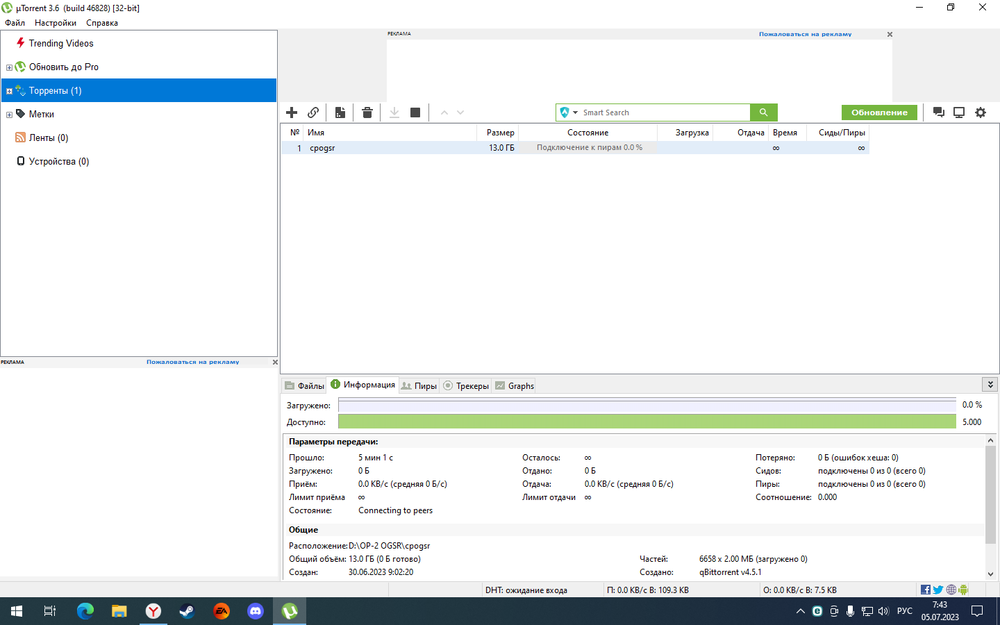This screenshot has width=1000, height=625.
Task: Collapse the details pane with the chevron button
Action: click(x=990, y=384)
